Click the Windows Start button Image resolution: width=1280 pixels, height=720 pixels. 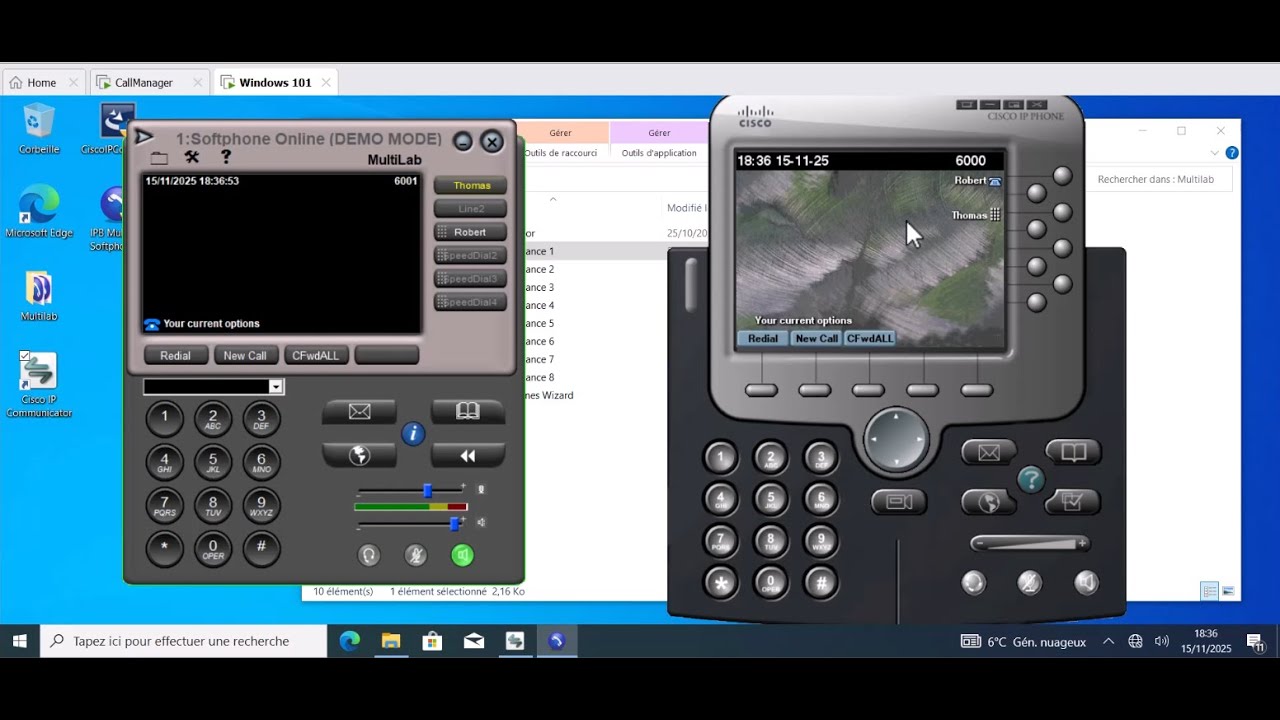coord(20,641)
